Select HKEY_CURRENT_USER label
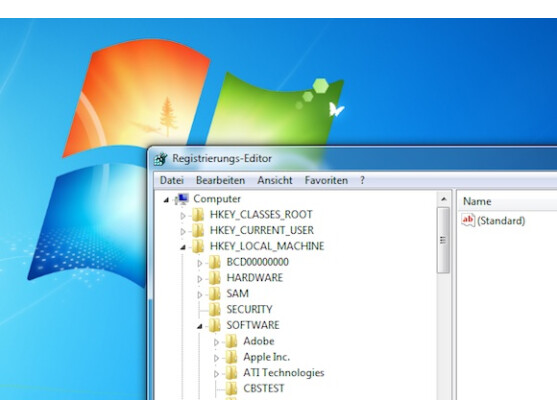 click(262, 230)
